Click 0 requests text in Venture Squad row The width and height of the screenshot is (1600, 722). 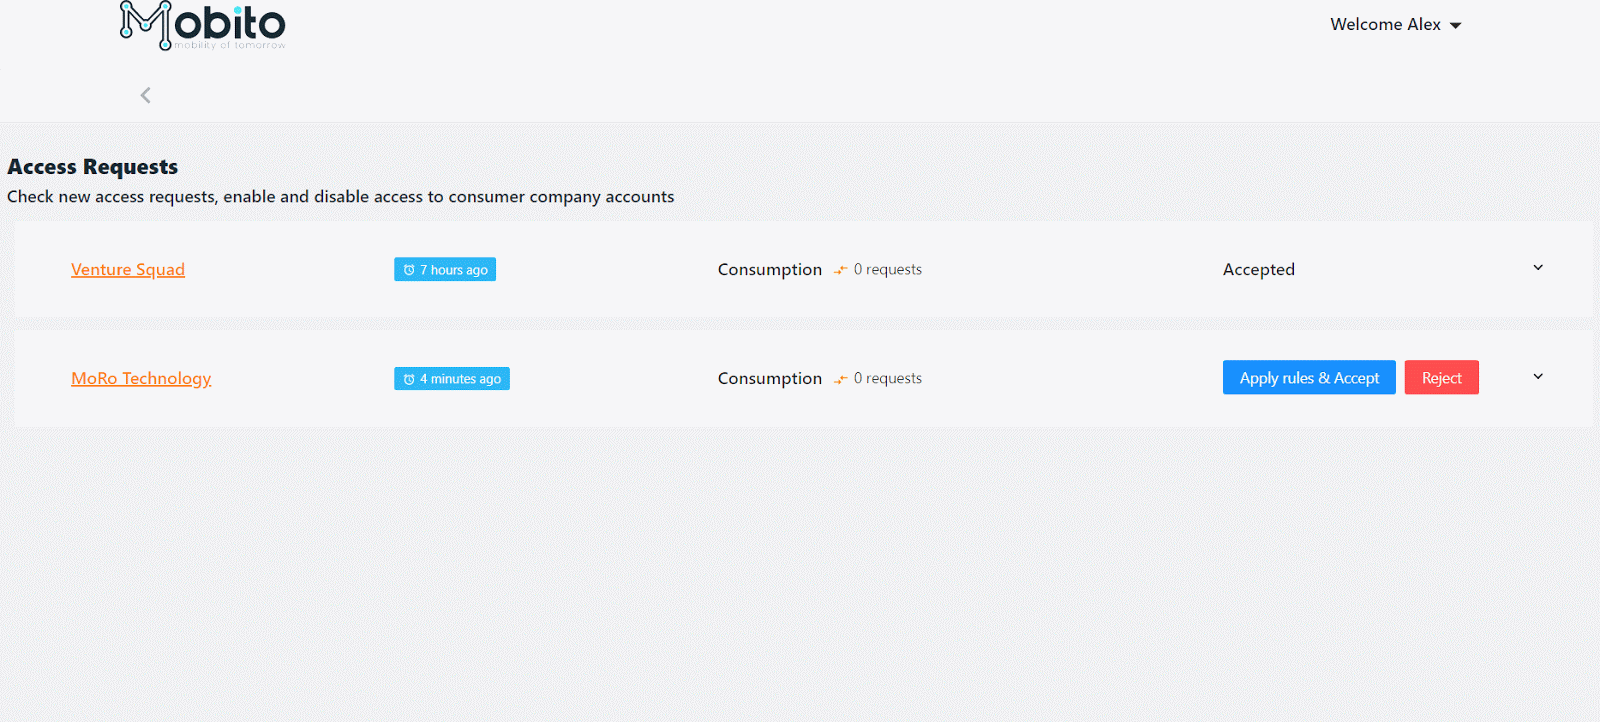pos(888,269)
